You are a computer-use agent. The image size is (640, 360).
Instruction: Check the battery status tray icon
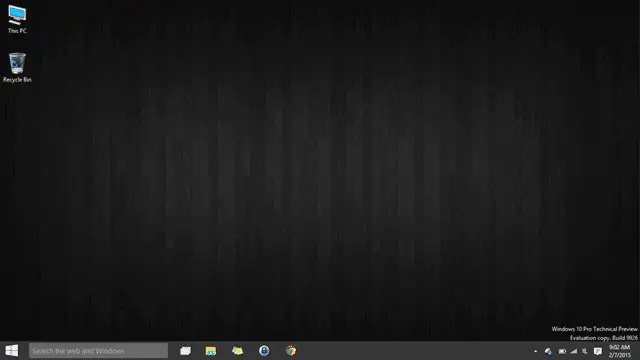click(562, 351)
